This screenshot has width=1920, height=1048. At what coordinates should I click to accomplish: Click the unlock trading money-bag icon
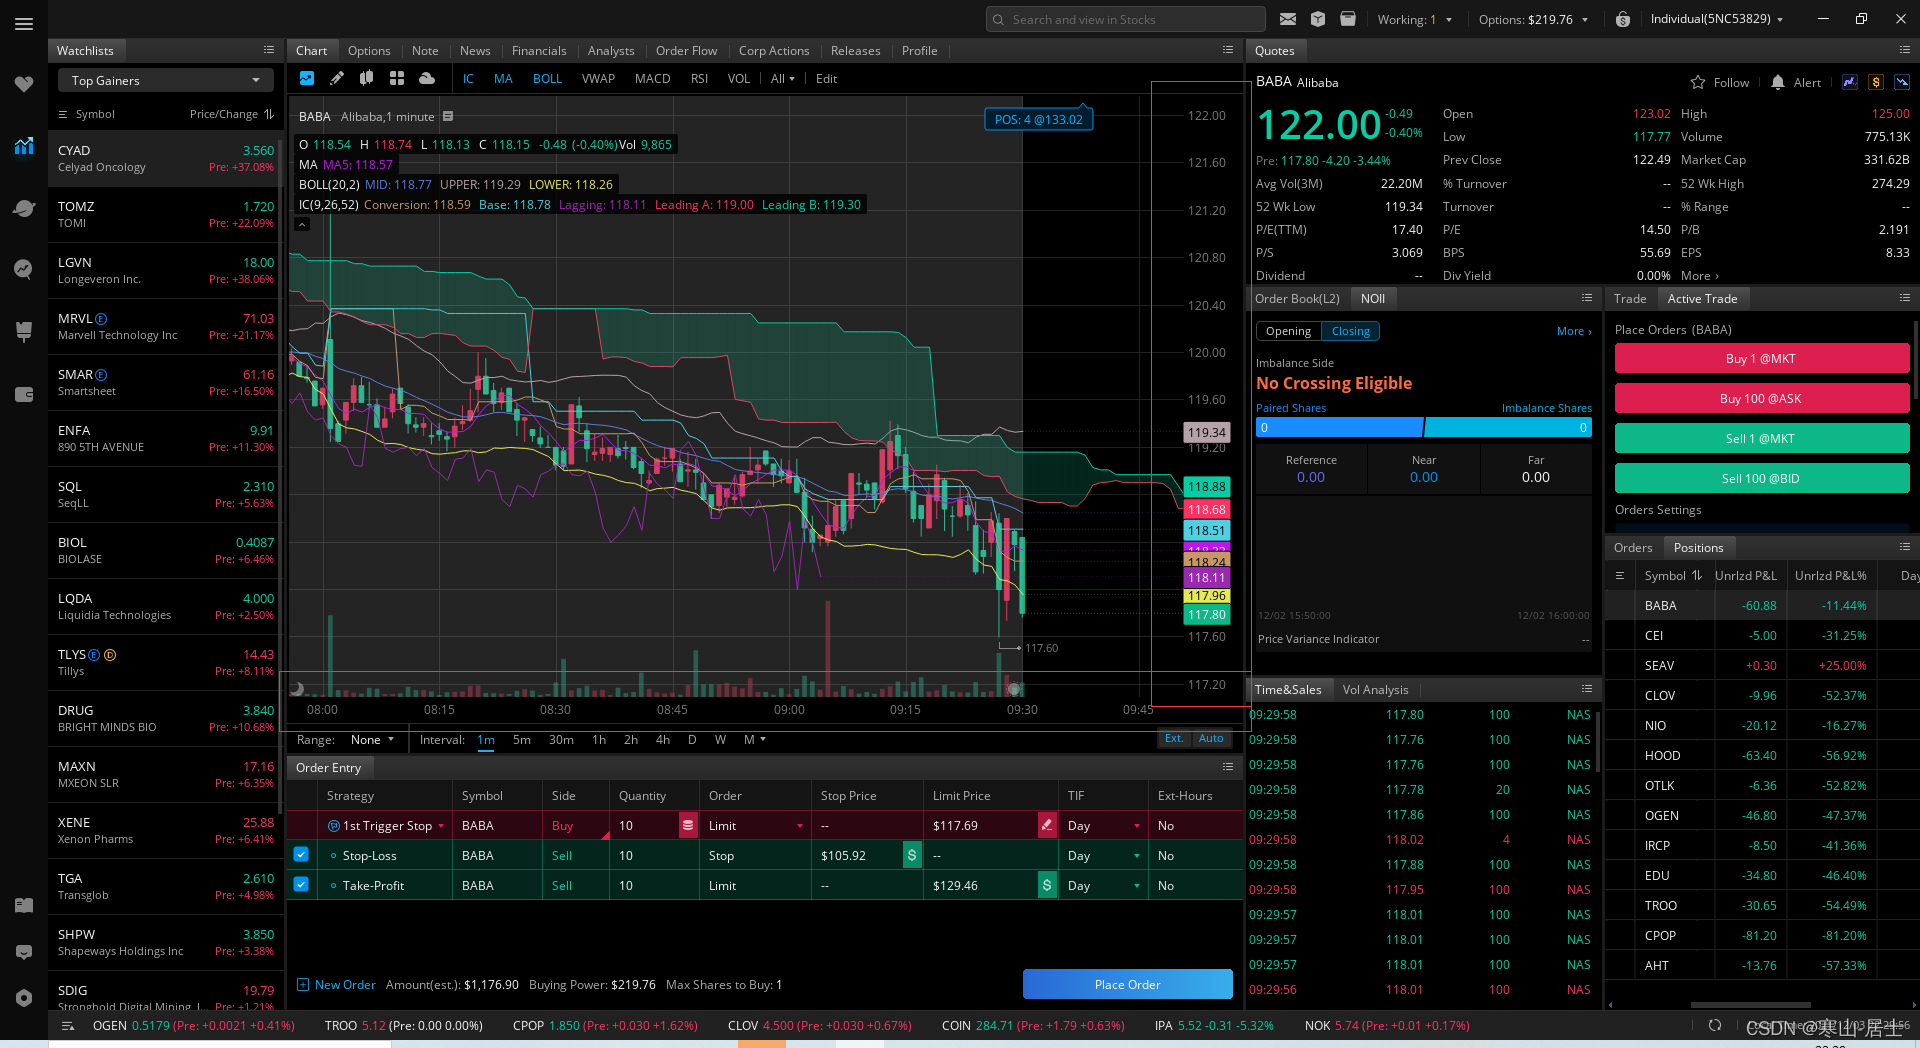point(1623,19)
